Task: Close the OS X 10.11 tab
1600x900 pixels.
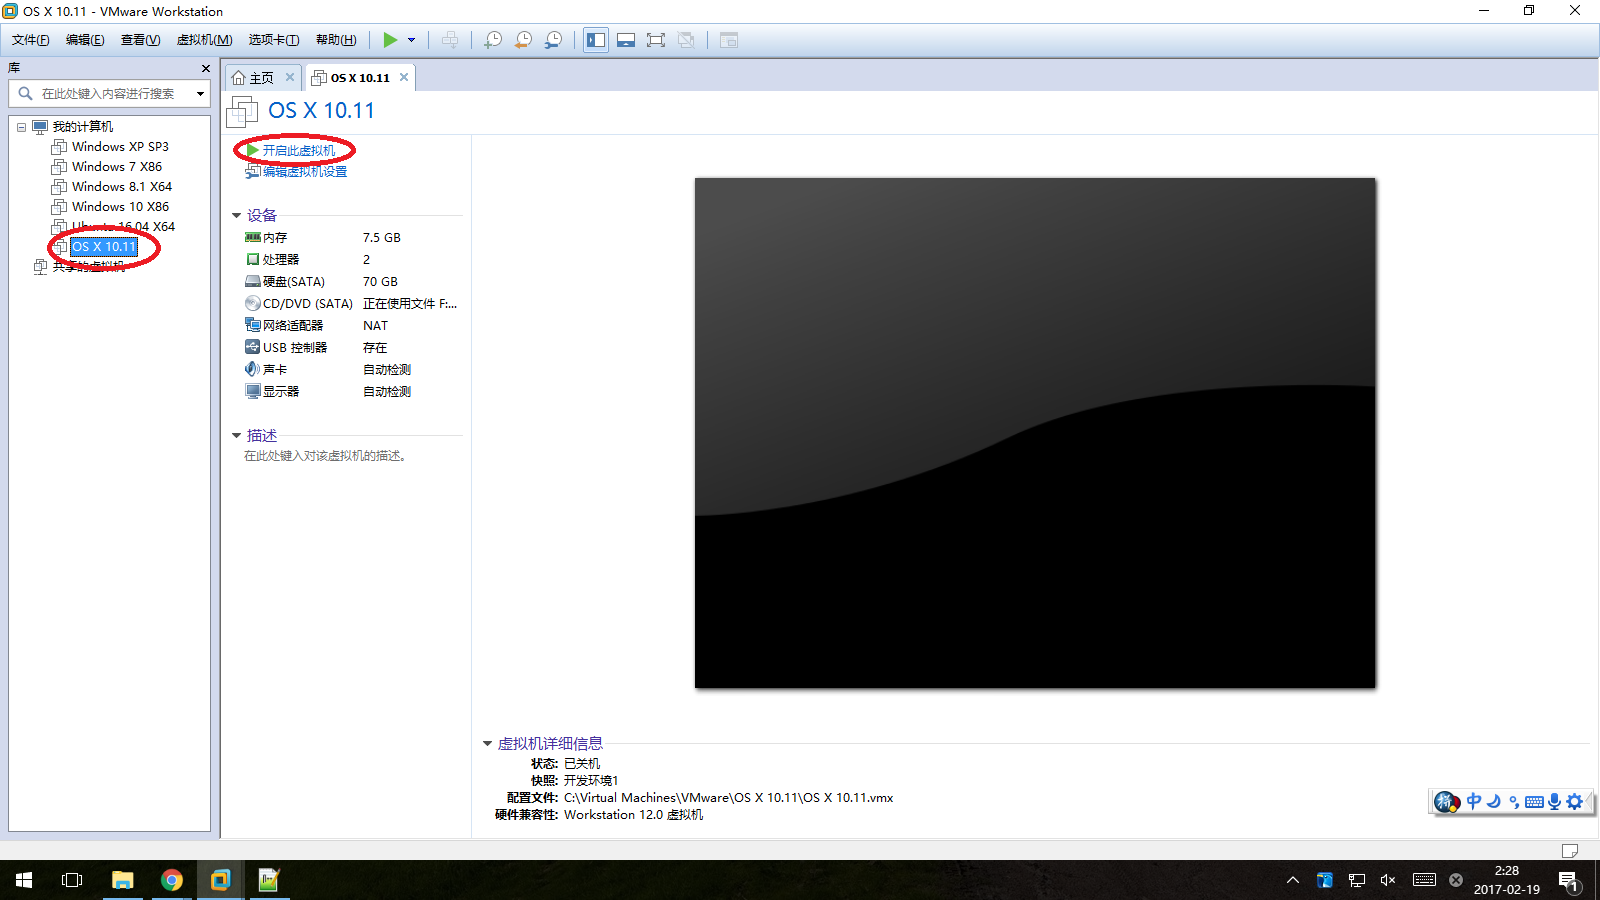Action: (404, 77)
